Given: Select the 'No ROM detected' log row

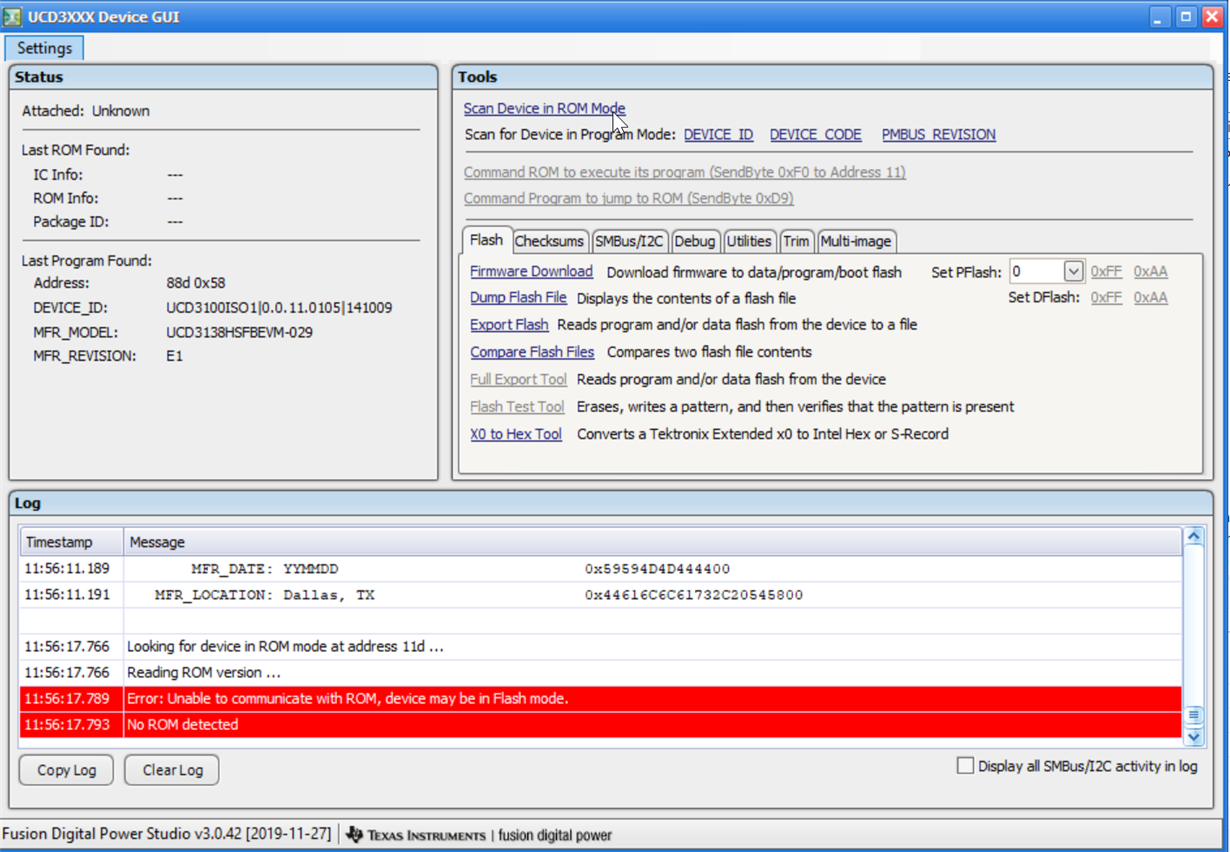Looking at the screenshot, I should [x=601, y=725].
